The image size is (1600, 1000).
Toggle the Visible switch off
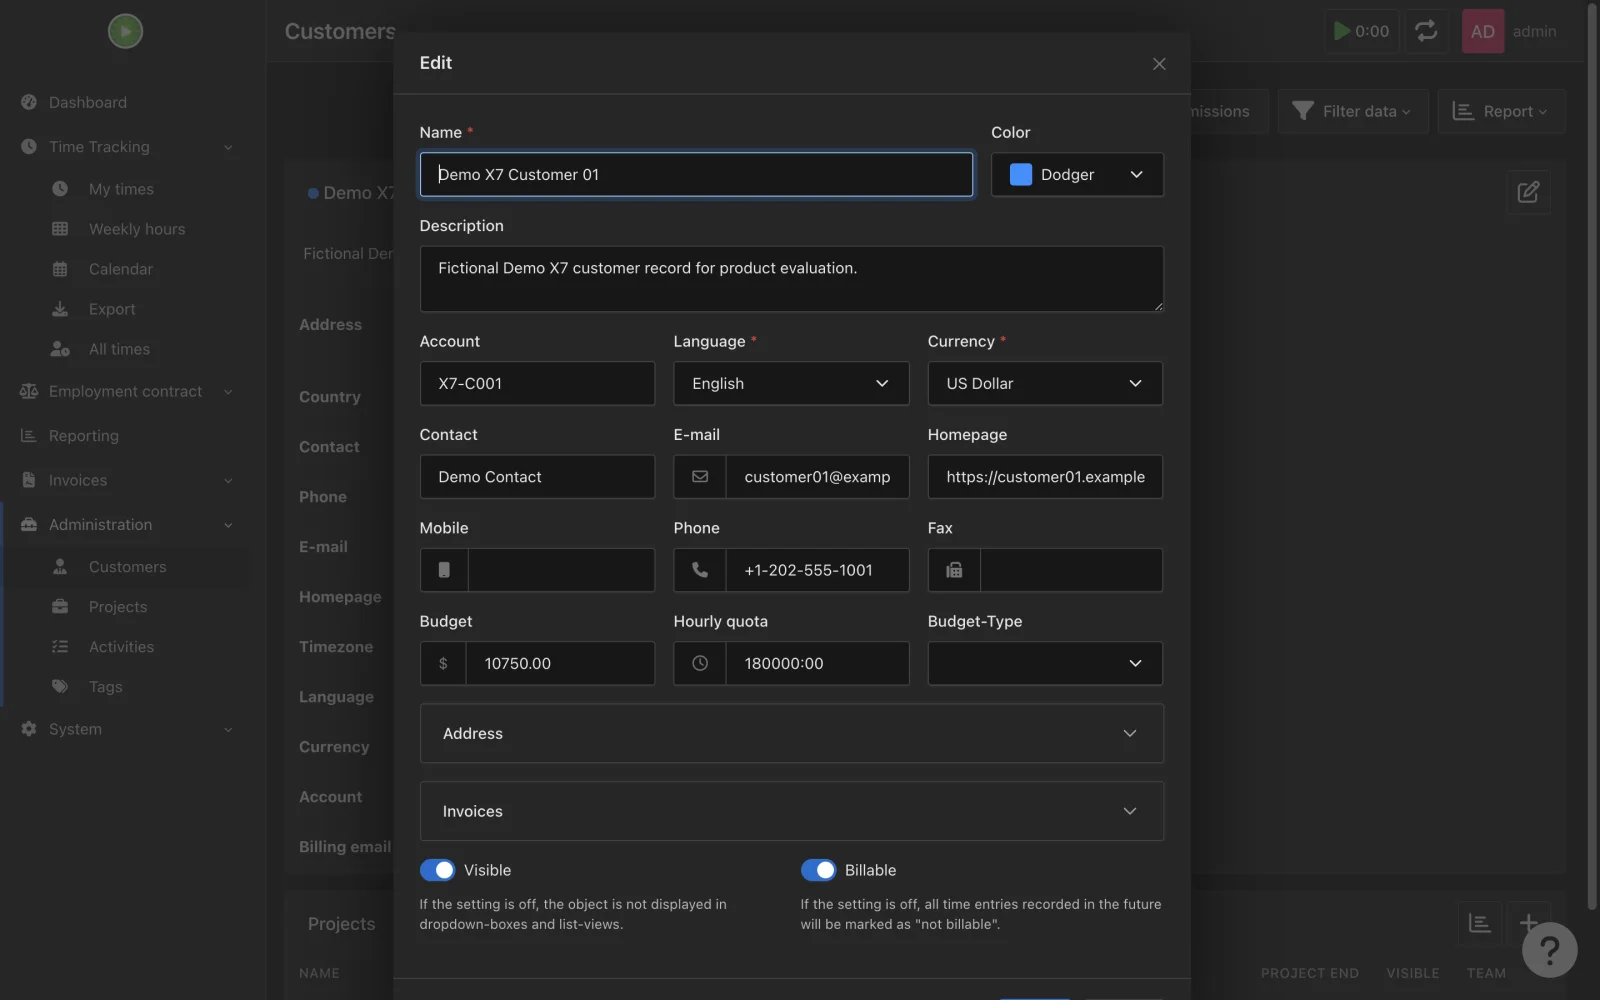click(437, 870)
